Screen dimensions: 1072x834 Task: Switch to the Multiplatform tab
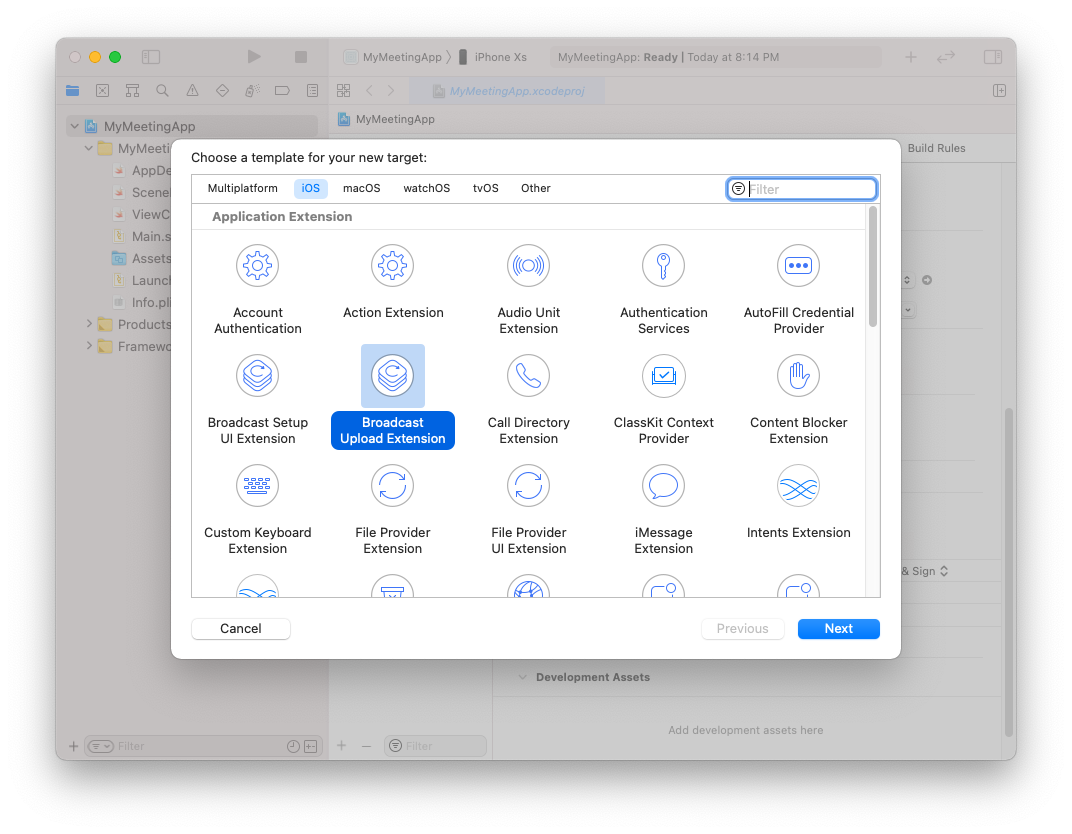point(243,188)
